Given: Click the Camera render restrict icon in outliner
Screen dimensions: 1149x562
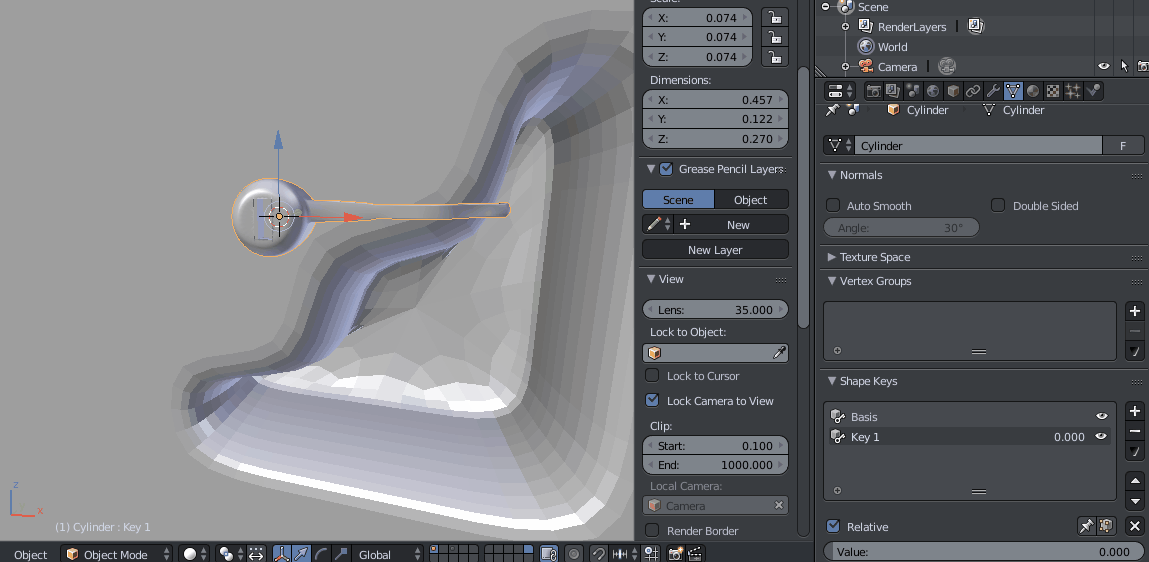Looking at the screenshot, I should click(1142, 67).
